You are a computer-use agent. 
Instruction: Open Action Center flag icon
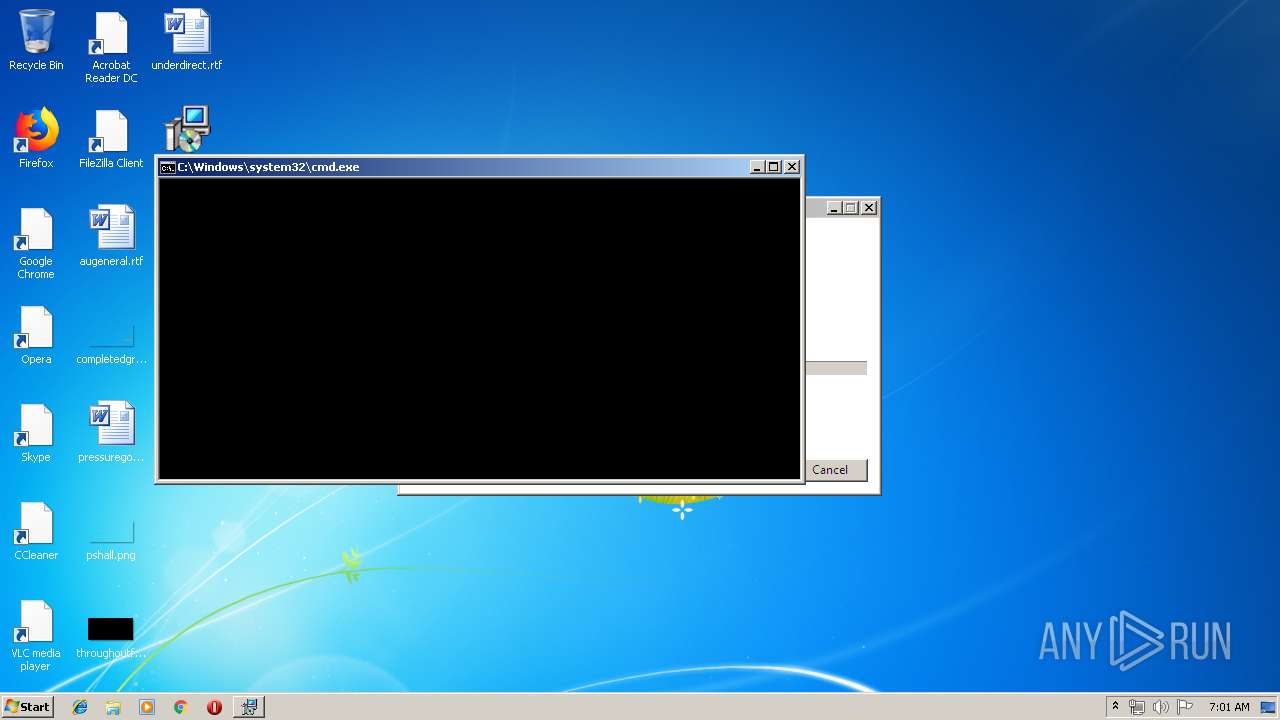(1185, 707)
